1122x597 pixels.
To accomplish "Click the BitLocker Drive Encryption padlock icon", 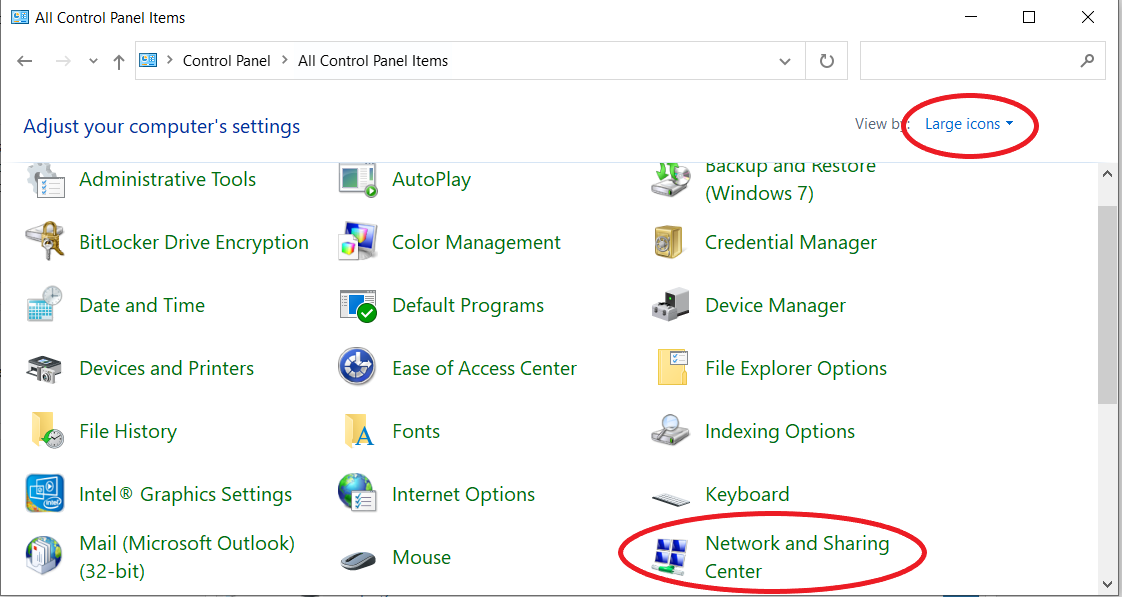I will [x=46, y=243].
